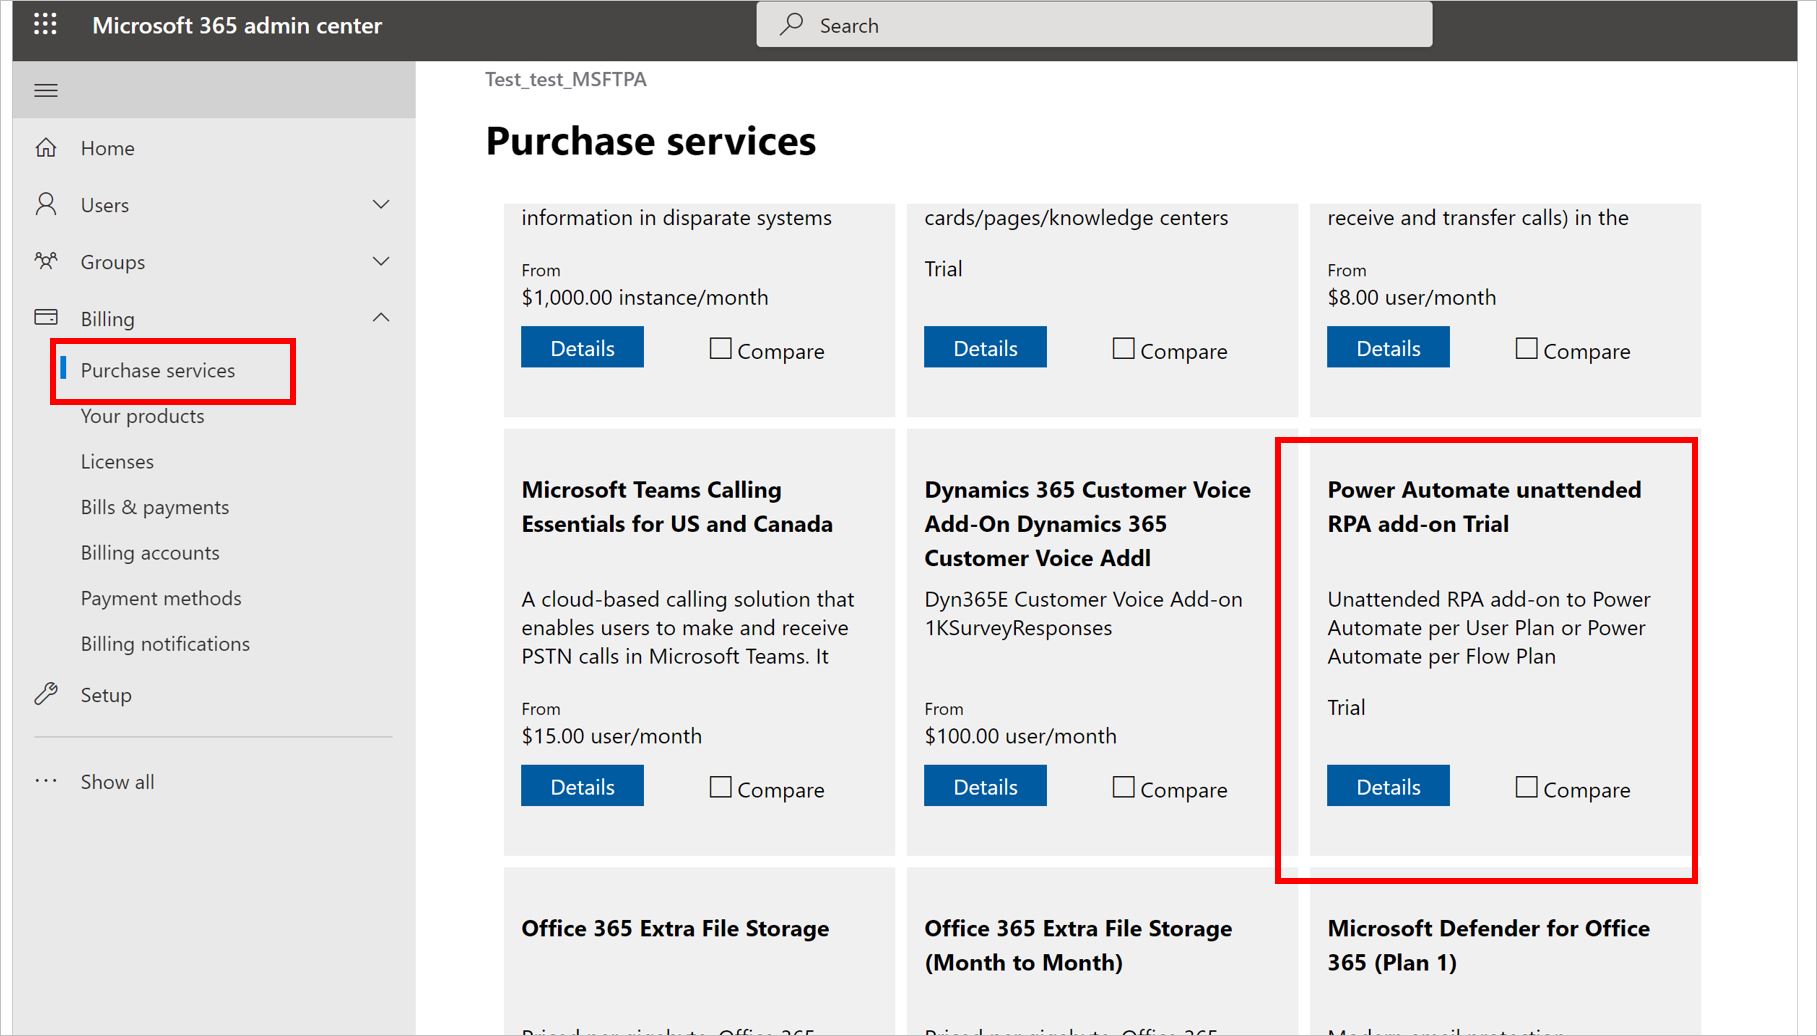Viewport: 1817px width, 1036px height.
Task: Click Dynamics 365 Customer Voice Add-On title
Action: [x=1087, y=523]
